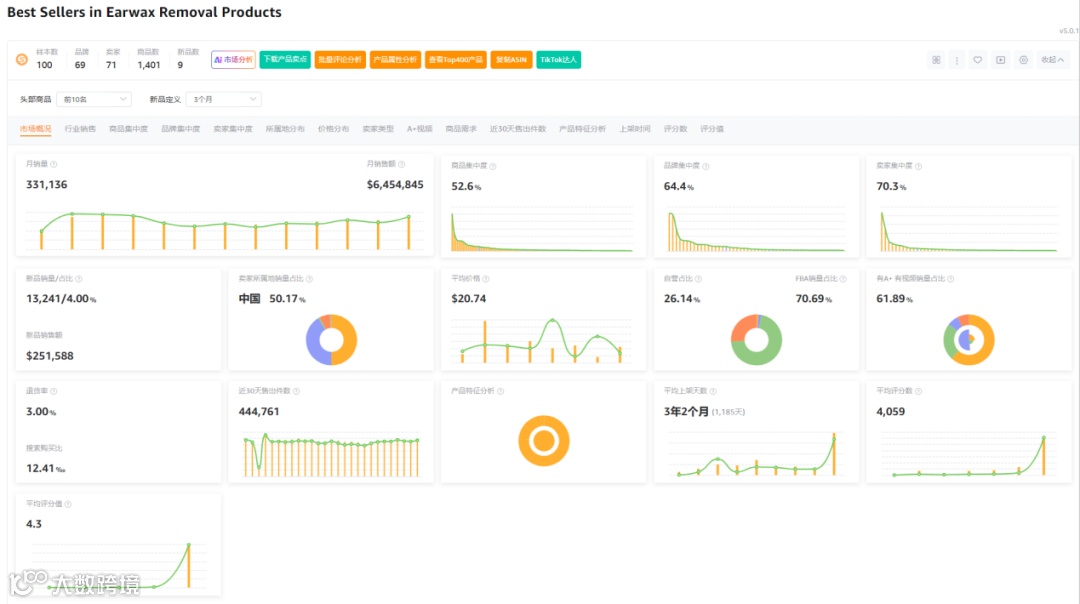The height and width of the screenshot is (604, 1080).
Task: Click the video play tutorial icon
Action: click(1000, 60)
